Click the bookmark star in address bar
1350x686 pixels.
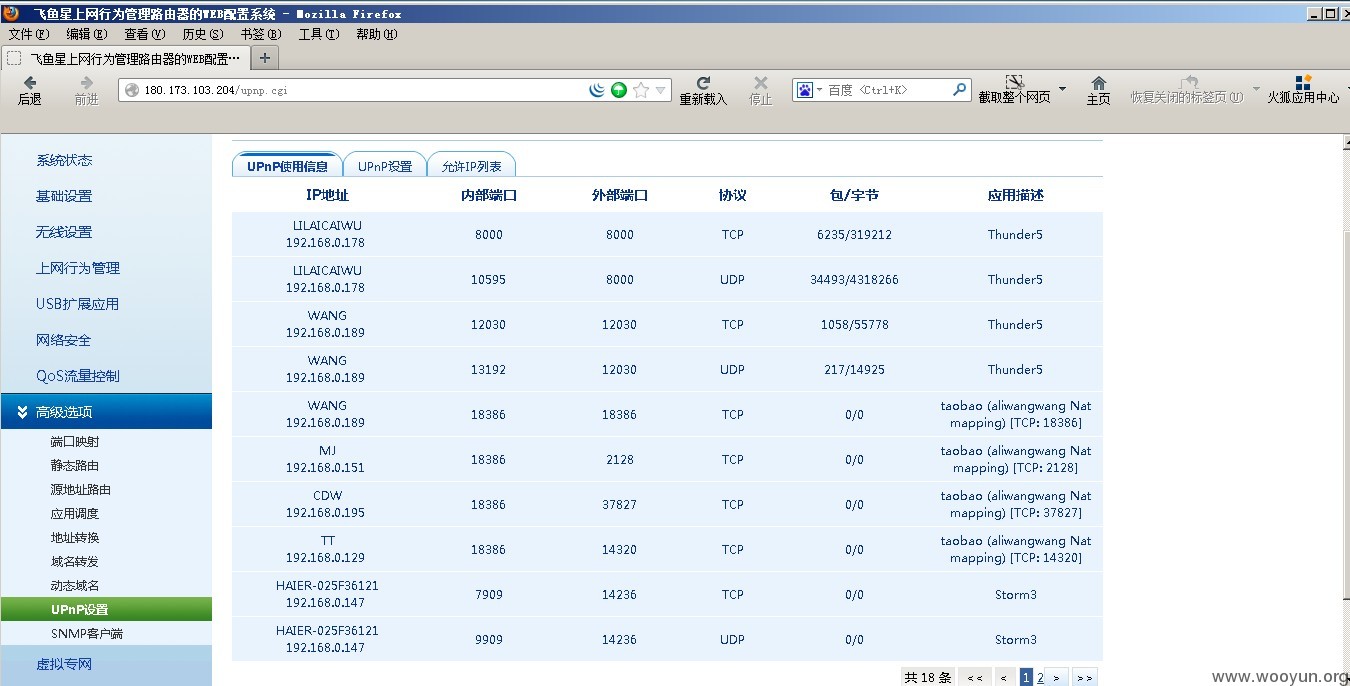(641, 90)
